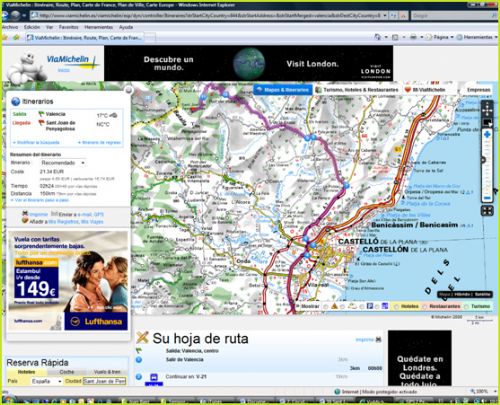The image size is (500, 405).
Task: Click the traffic warning triangle icon
Action: tap(334, 306)
